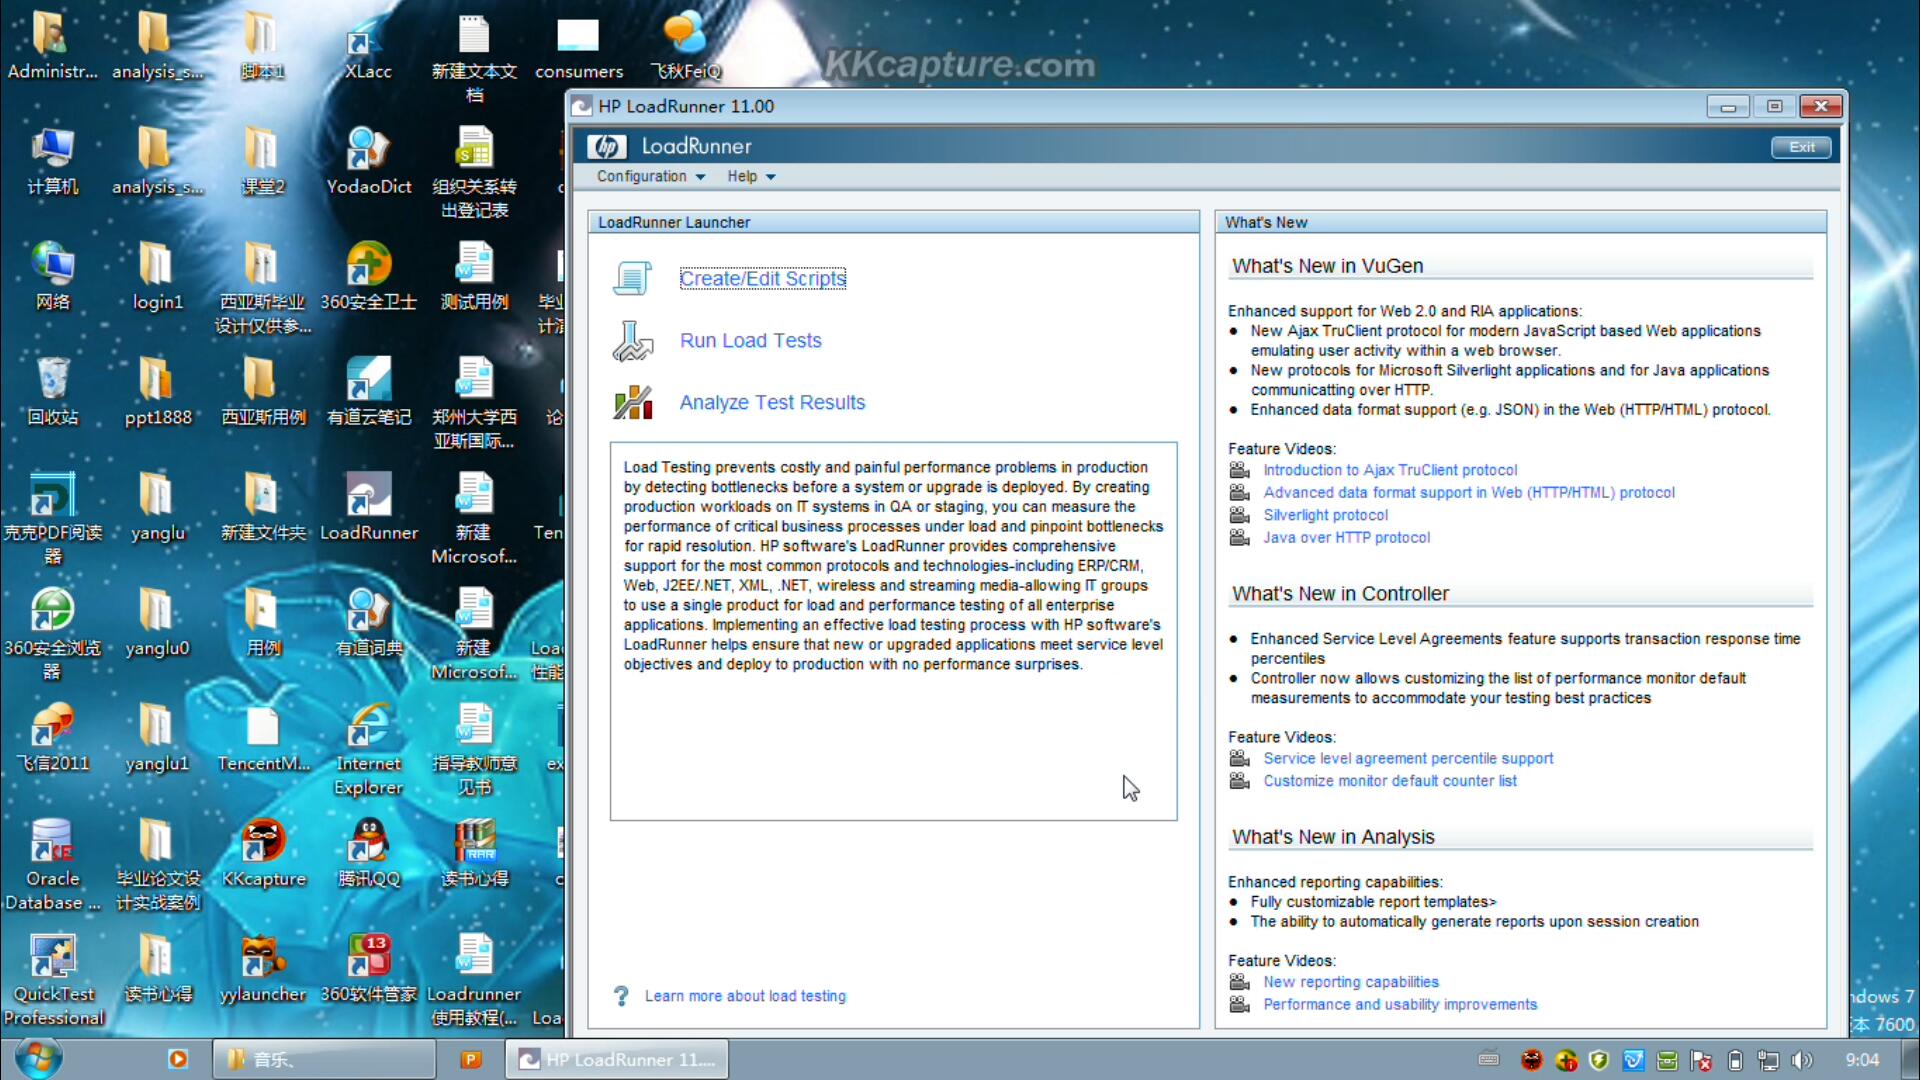
Task: Click the volume speaker tray icon
Action: [x=1802, y=1060]
